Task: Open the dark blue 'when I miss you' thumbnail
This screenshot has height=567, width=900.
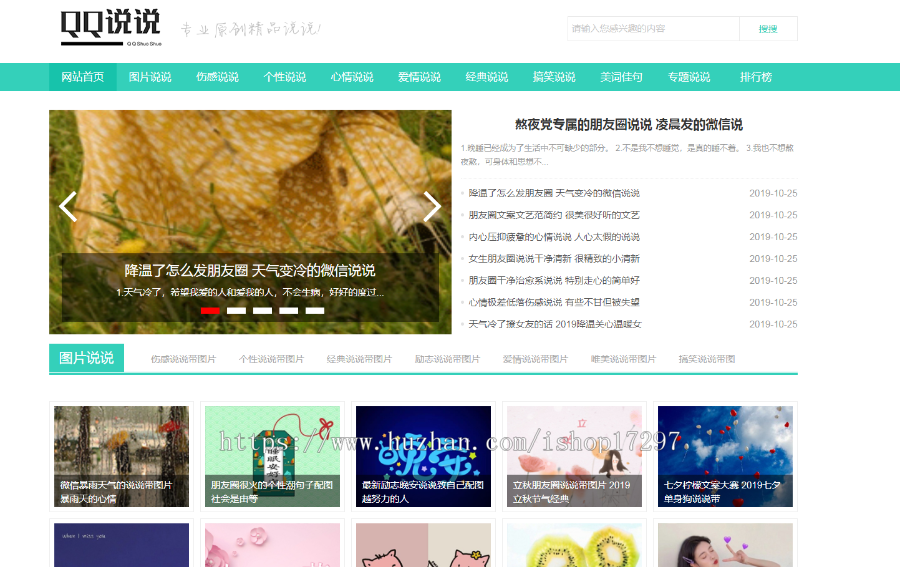Action: point(121,545)
